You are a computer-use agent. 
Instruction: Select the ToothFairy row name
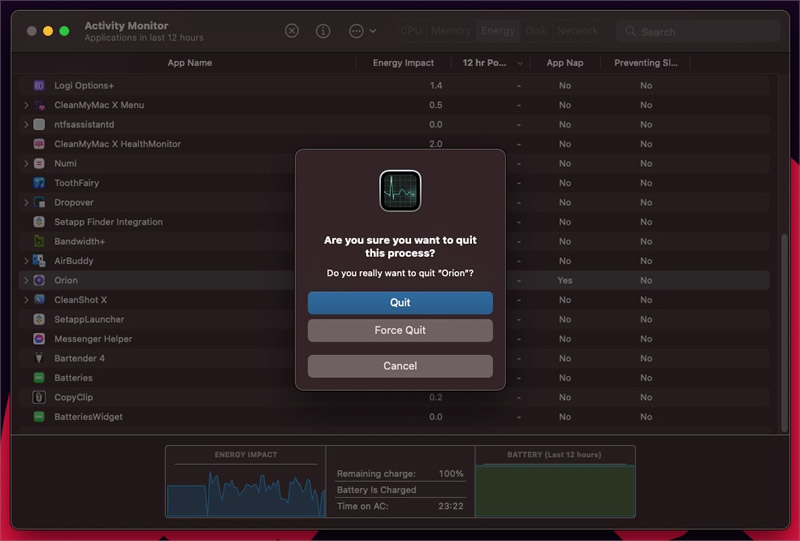77,183
